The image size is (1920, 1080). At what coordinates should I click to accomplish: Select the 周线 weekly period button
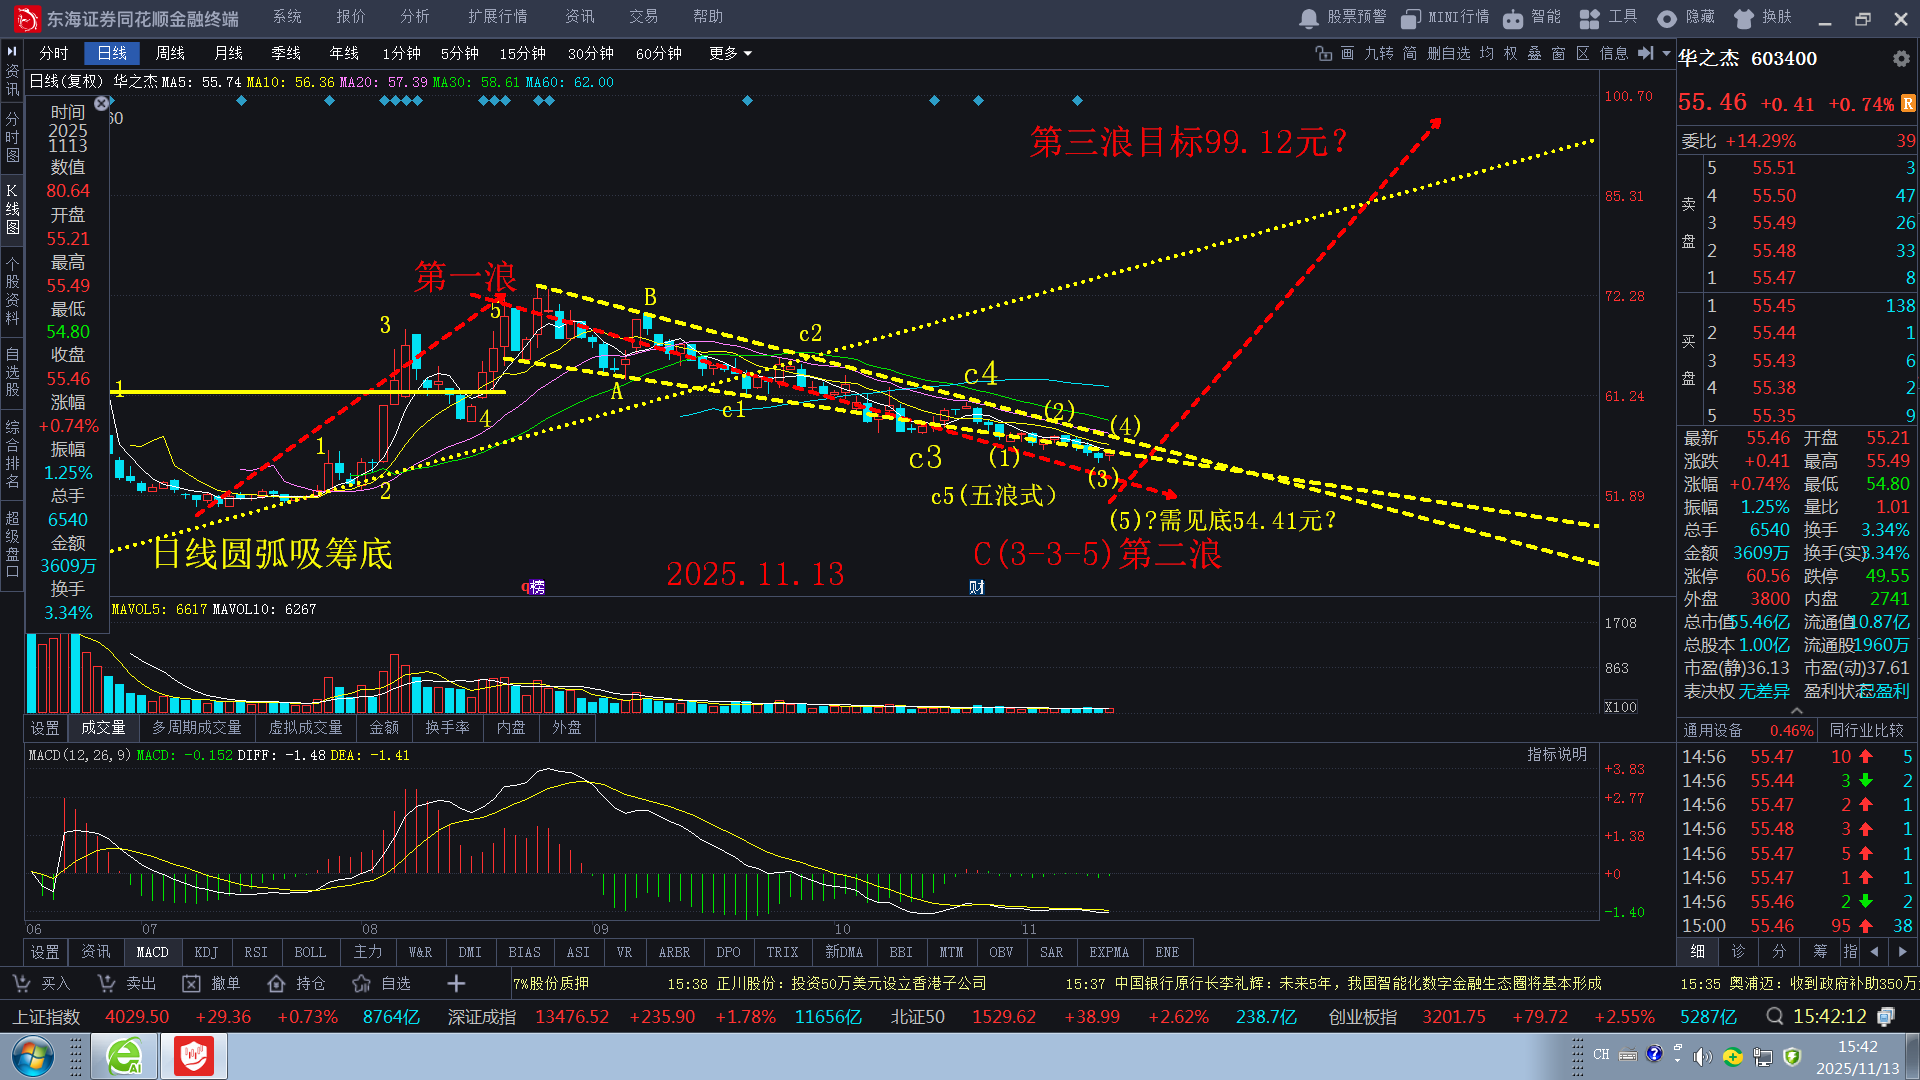170,53
